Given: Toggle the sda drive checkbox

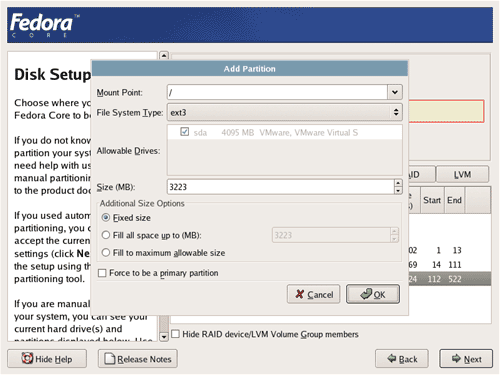Looking at the screenshot, I should tap(184, 132).
